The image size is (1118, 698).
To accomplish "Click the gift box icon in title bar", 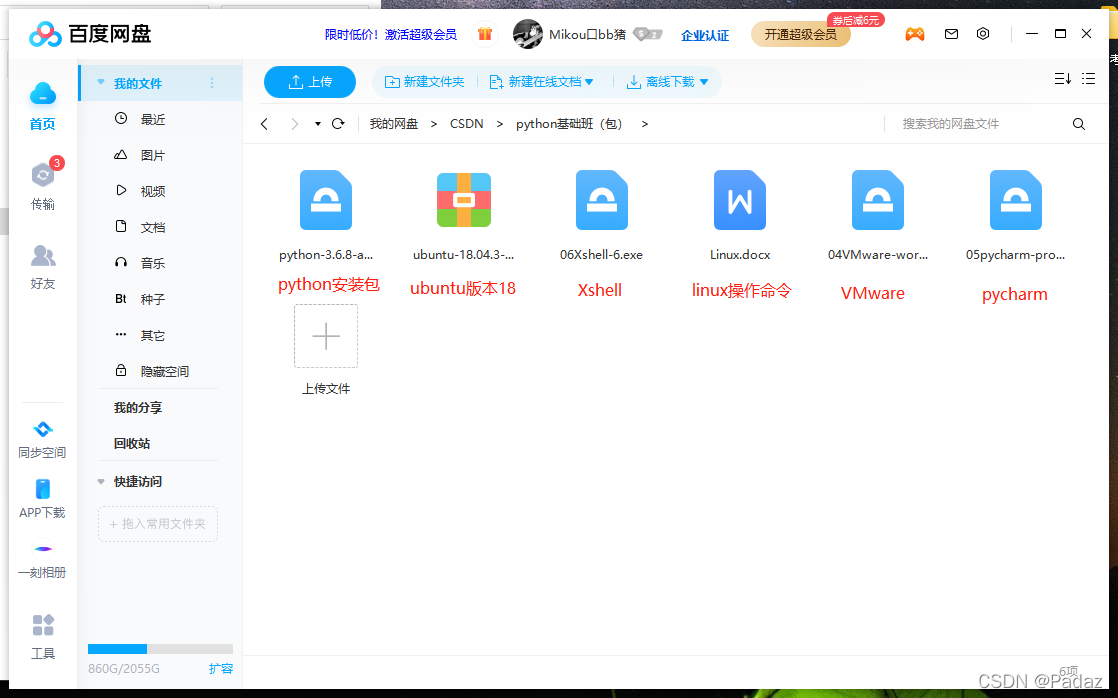I will coord(485,34).
